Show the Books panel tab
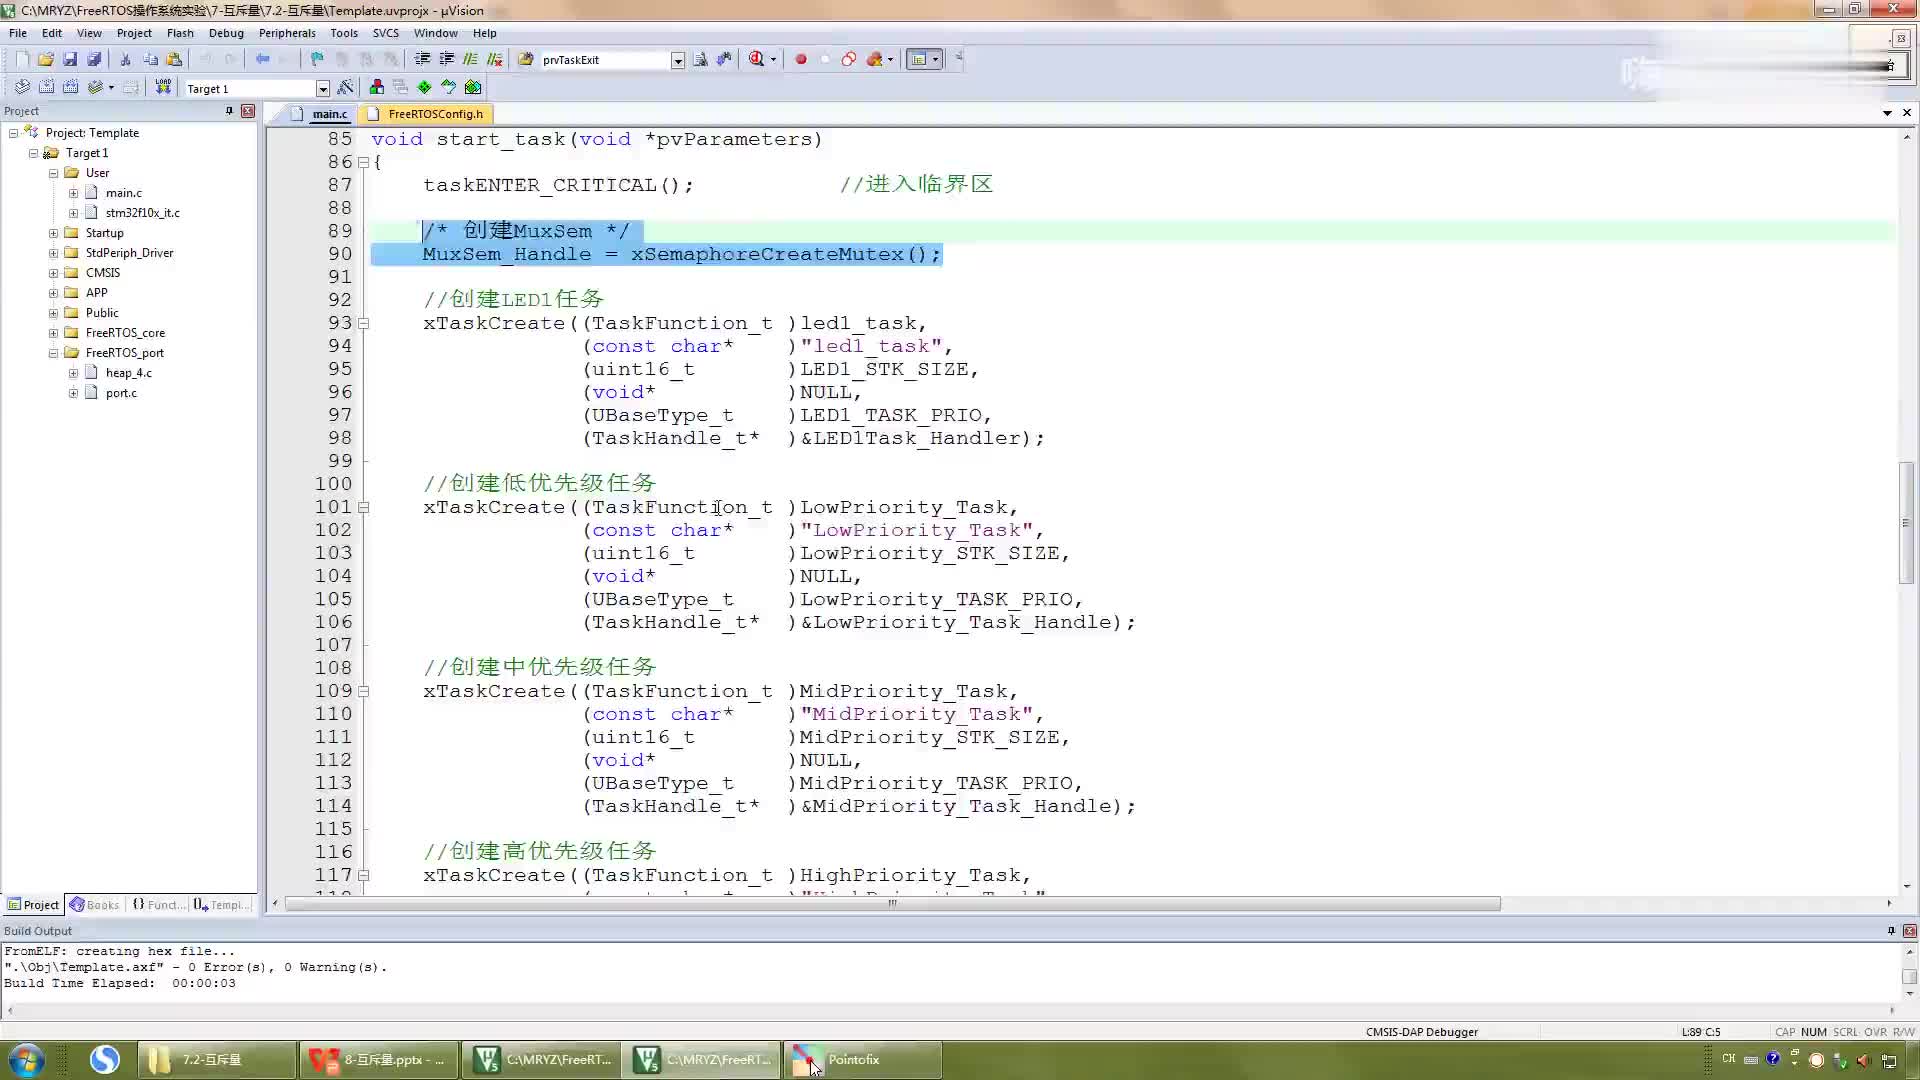 95,905
